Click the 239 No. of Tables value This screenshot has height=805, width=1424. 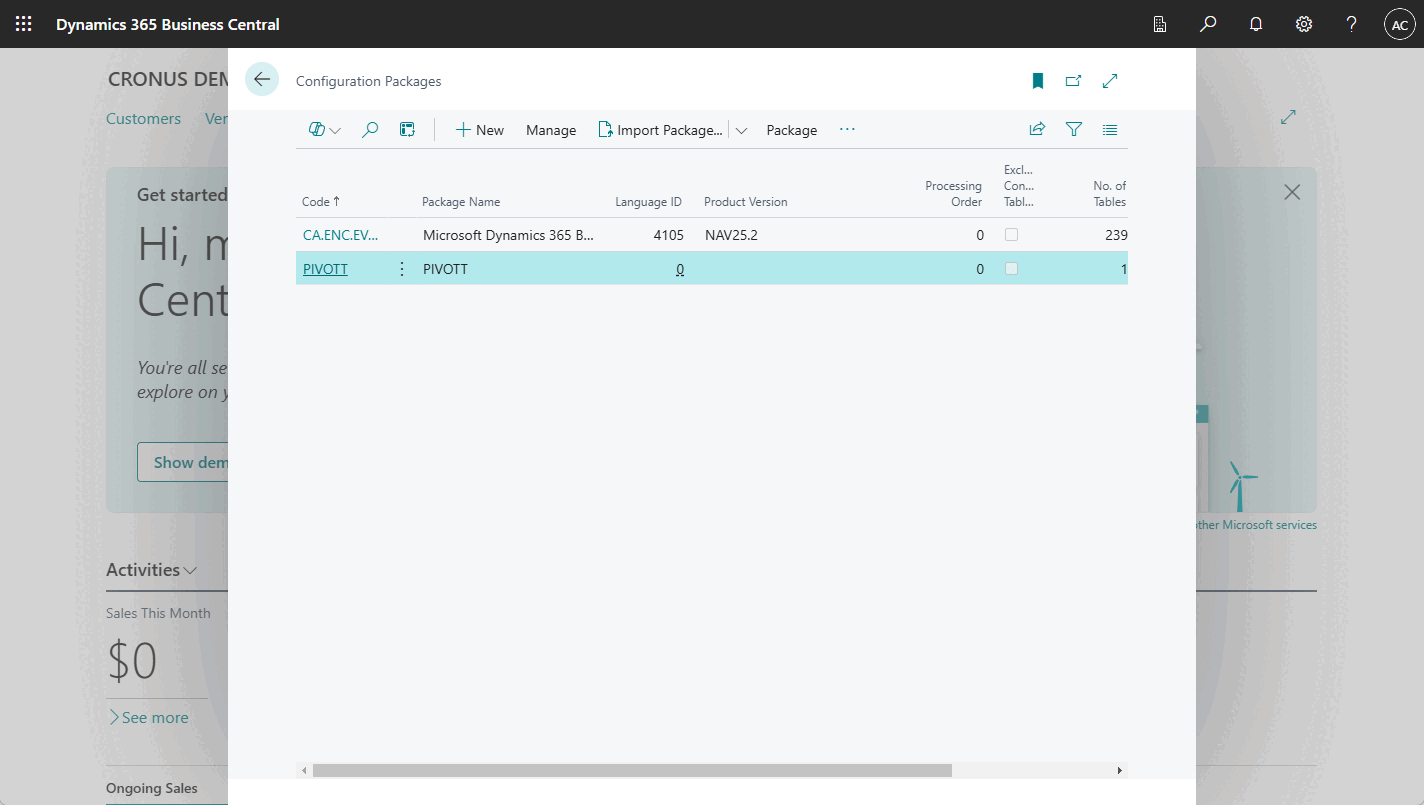pos(1117,235)
